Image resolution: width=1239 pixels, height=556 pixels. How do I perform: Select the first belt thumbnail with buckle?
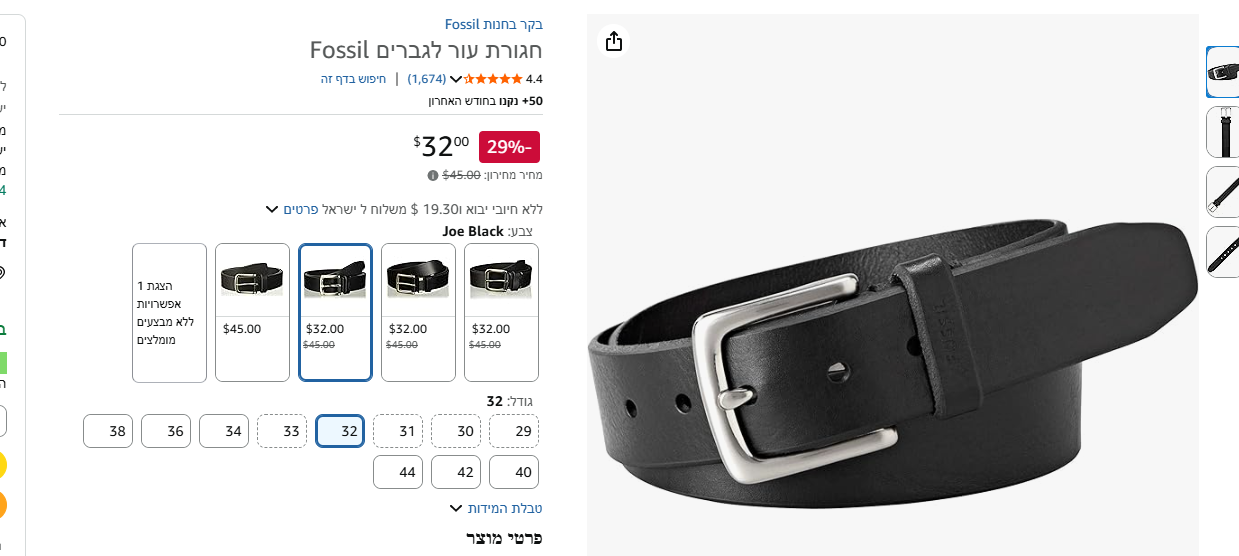1223,72
